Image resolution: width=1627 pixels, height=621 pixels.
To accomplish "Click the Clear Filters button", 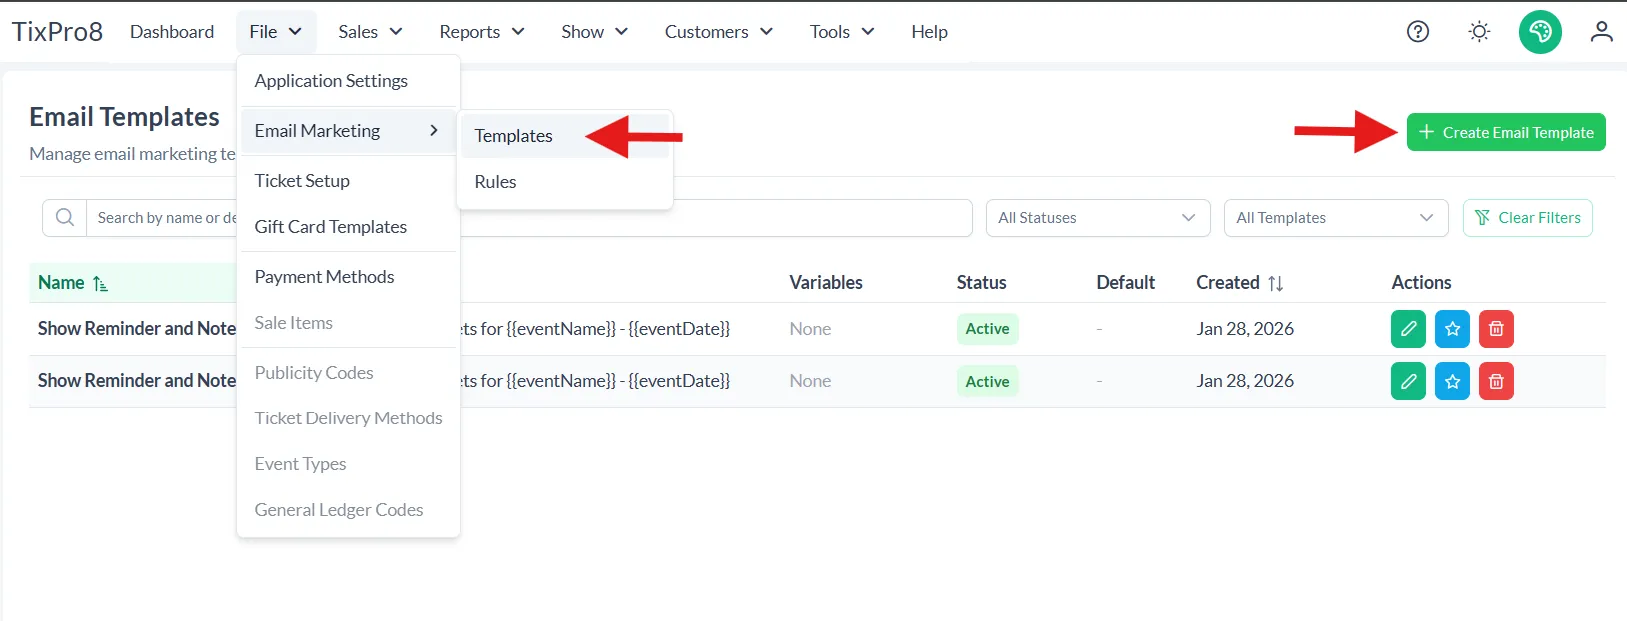I will 1528,218.
